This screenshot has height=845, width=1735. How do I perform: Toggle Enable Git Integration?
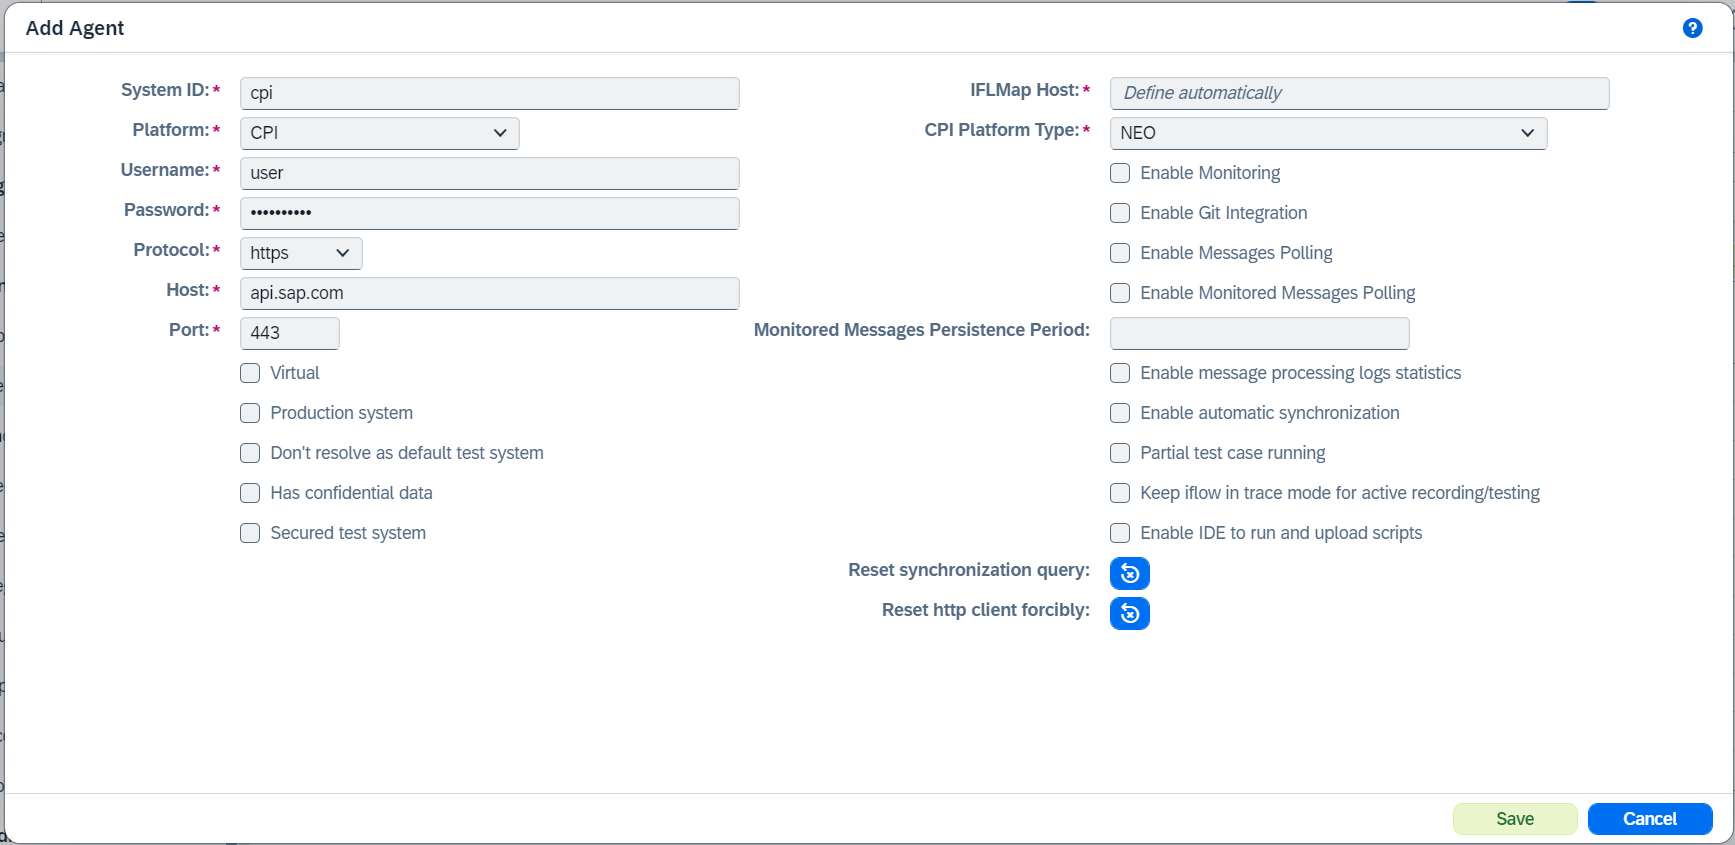click(x=1120, y=213)
